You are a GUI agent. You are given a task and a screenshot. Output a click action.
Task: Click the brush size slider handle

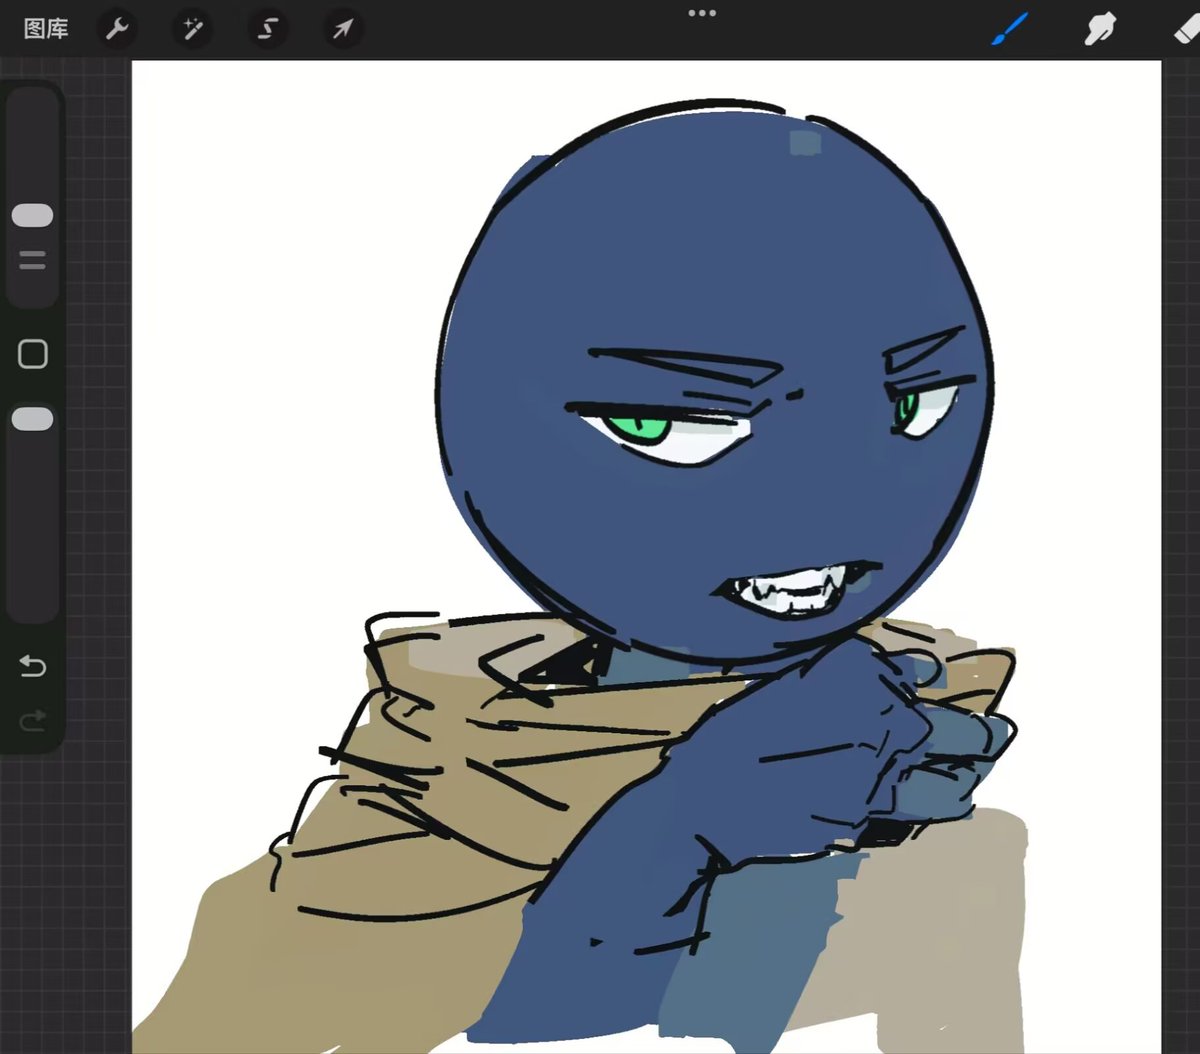32,216
